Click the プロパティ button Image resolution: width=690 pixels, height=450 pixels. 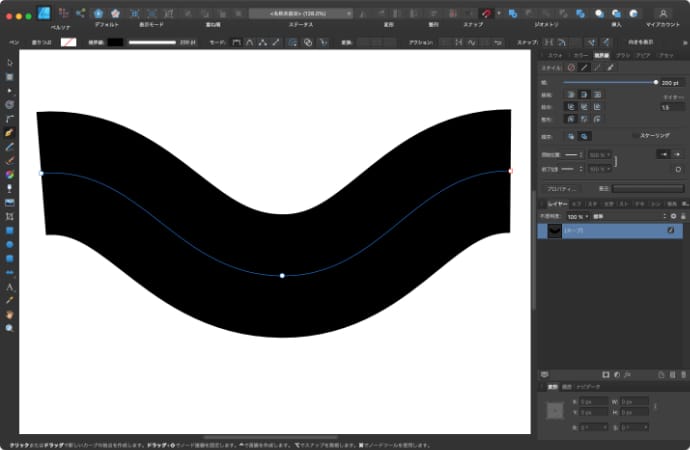(x=560, y=188)
